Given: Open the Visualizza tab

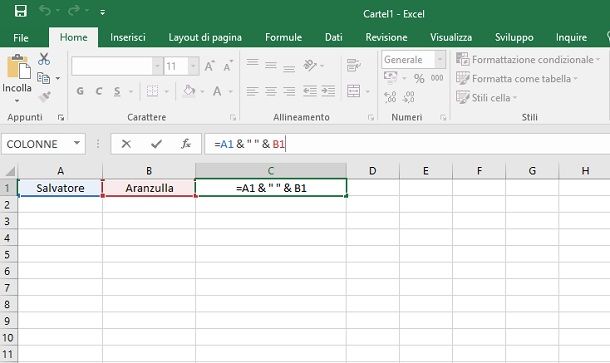Looking at the screenshot, I should pos(451,37).
